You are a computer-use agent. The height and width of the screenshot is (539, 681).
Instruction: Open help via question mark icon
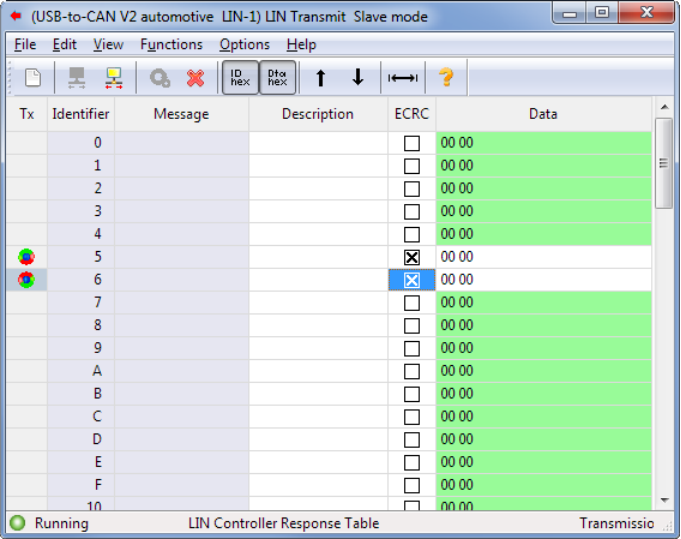click(x=446, y=78)
